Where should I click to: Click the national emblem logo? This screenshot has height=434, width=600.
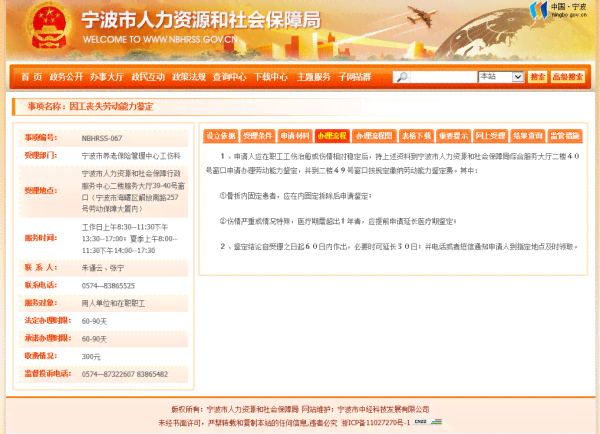pos(49,27)
